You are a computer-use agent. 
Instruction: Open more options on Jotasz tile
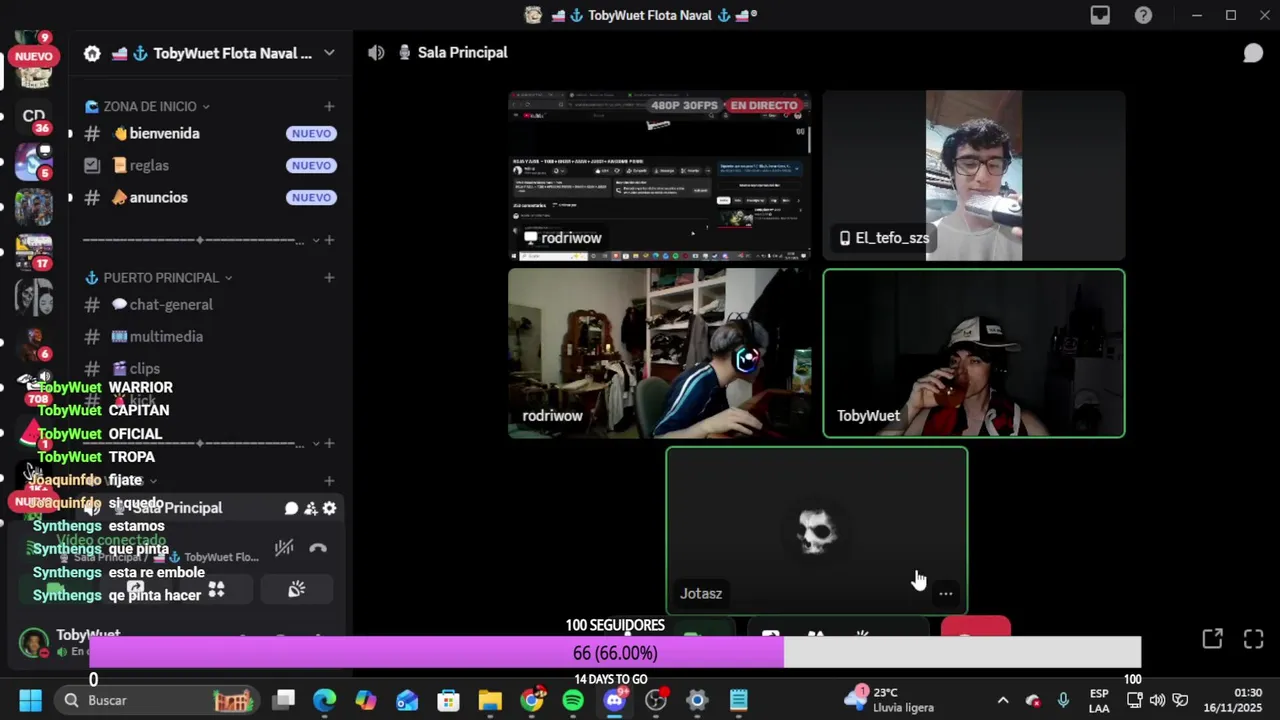[x=945, y=594]
